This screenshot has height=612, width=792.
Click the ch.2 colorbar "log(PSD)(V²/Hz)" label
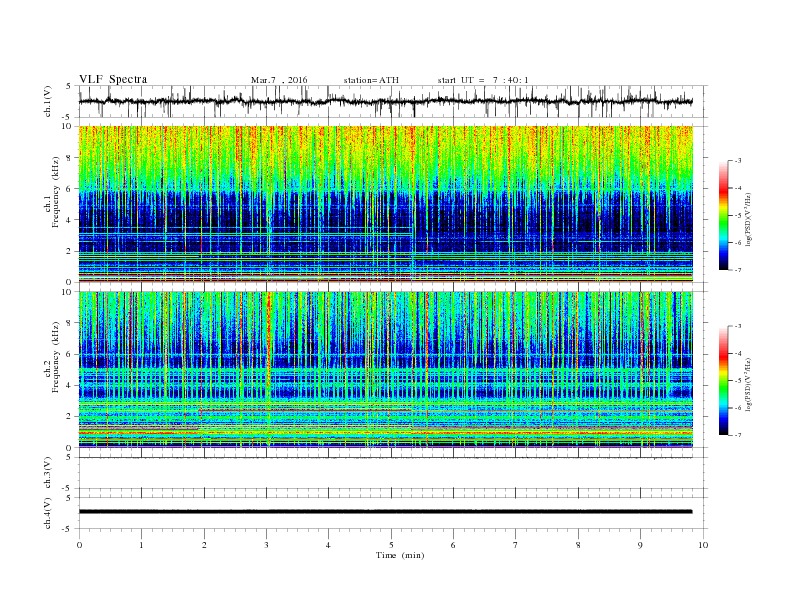tap(748, 384)
